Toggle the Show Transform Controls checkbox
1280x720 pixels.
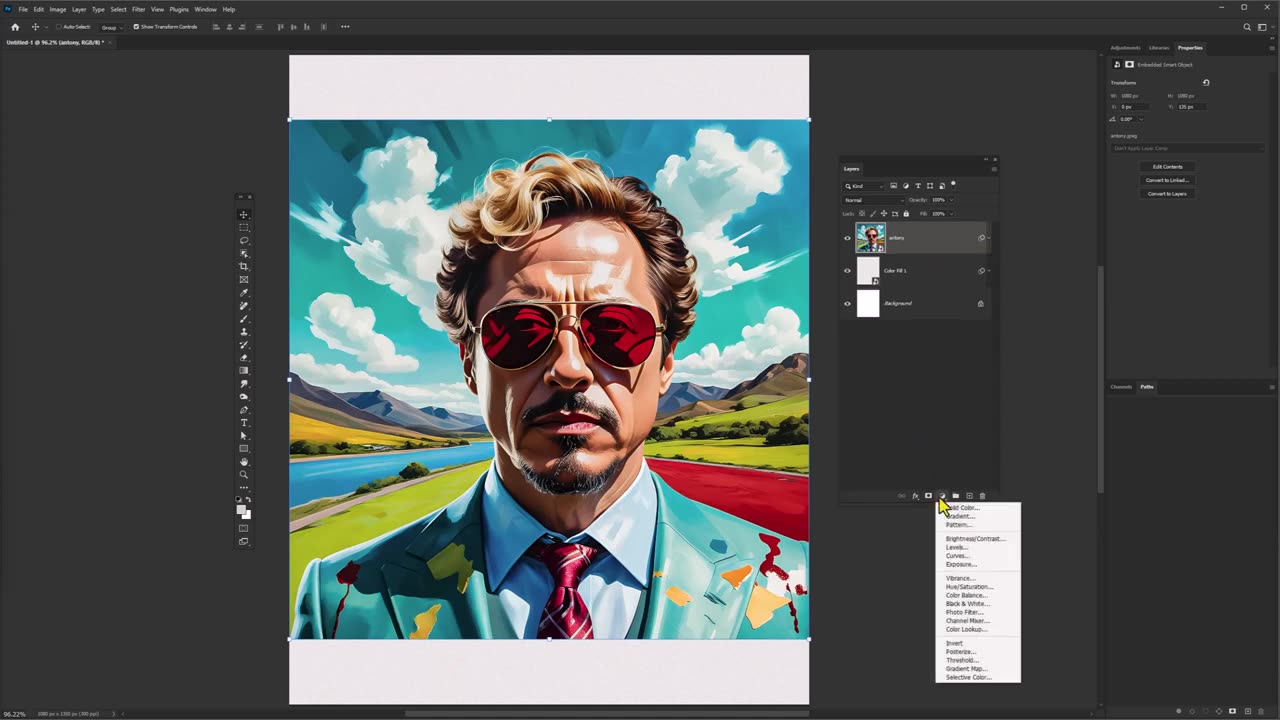pyautogui.click(x=136, y=27)
